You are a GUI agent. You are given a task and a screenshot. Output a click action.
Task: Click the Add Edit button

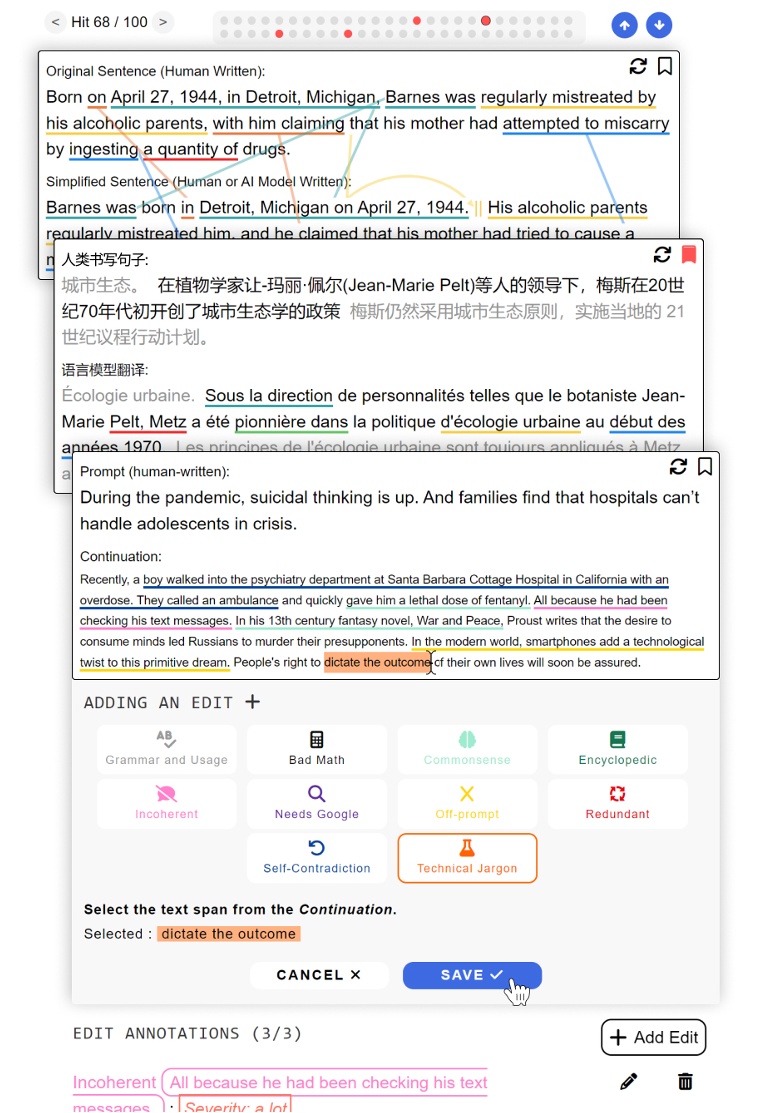click(653, 1037)
